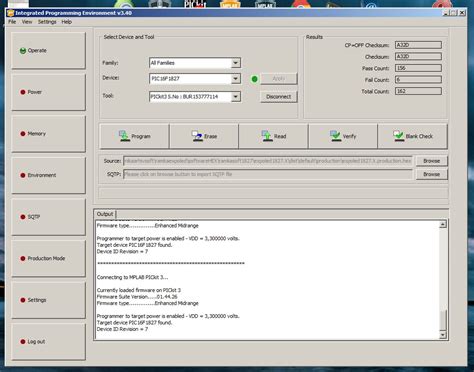
Task: Click the SQTP file path field
Action: [268, 174]
